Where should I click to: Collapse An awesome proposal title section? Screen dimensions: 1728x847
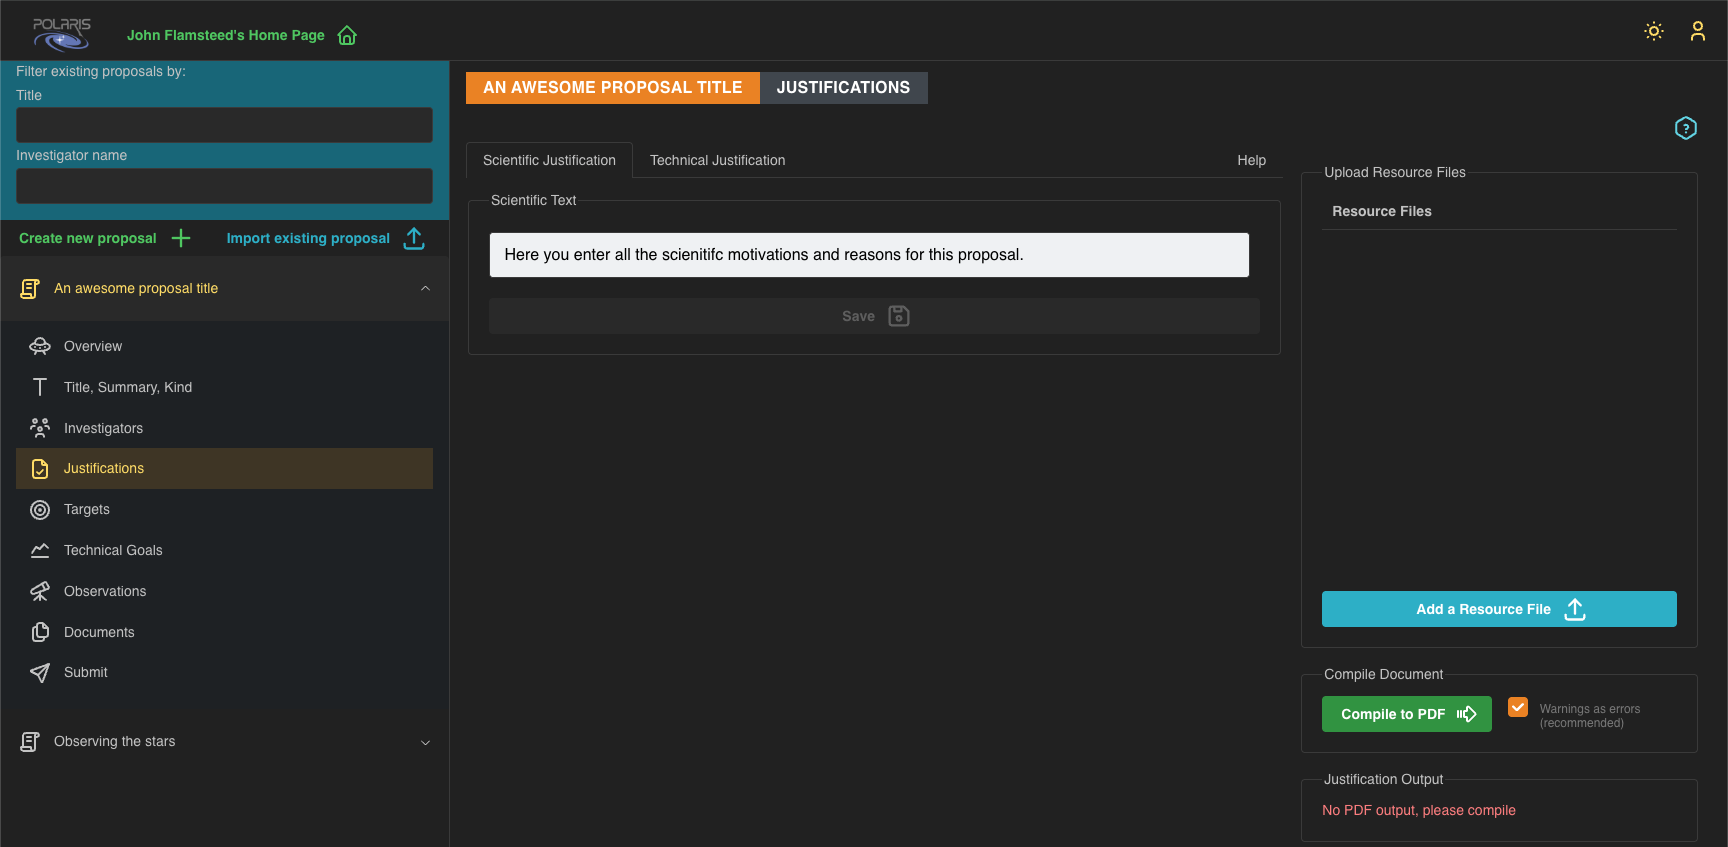(x=425, y=289)
